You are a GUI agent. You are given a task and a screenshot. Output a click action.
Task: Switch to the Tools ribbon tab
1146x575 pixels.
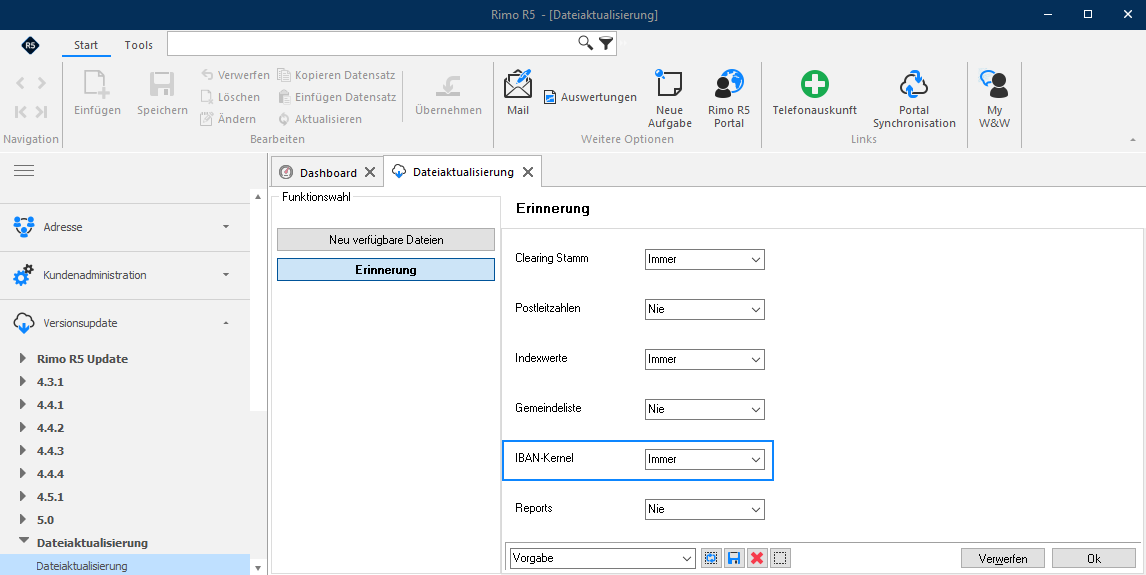(138, 45)
